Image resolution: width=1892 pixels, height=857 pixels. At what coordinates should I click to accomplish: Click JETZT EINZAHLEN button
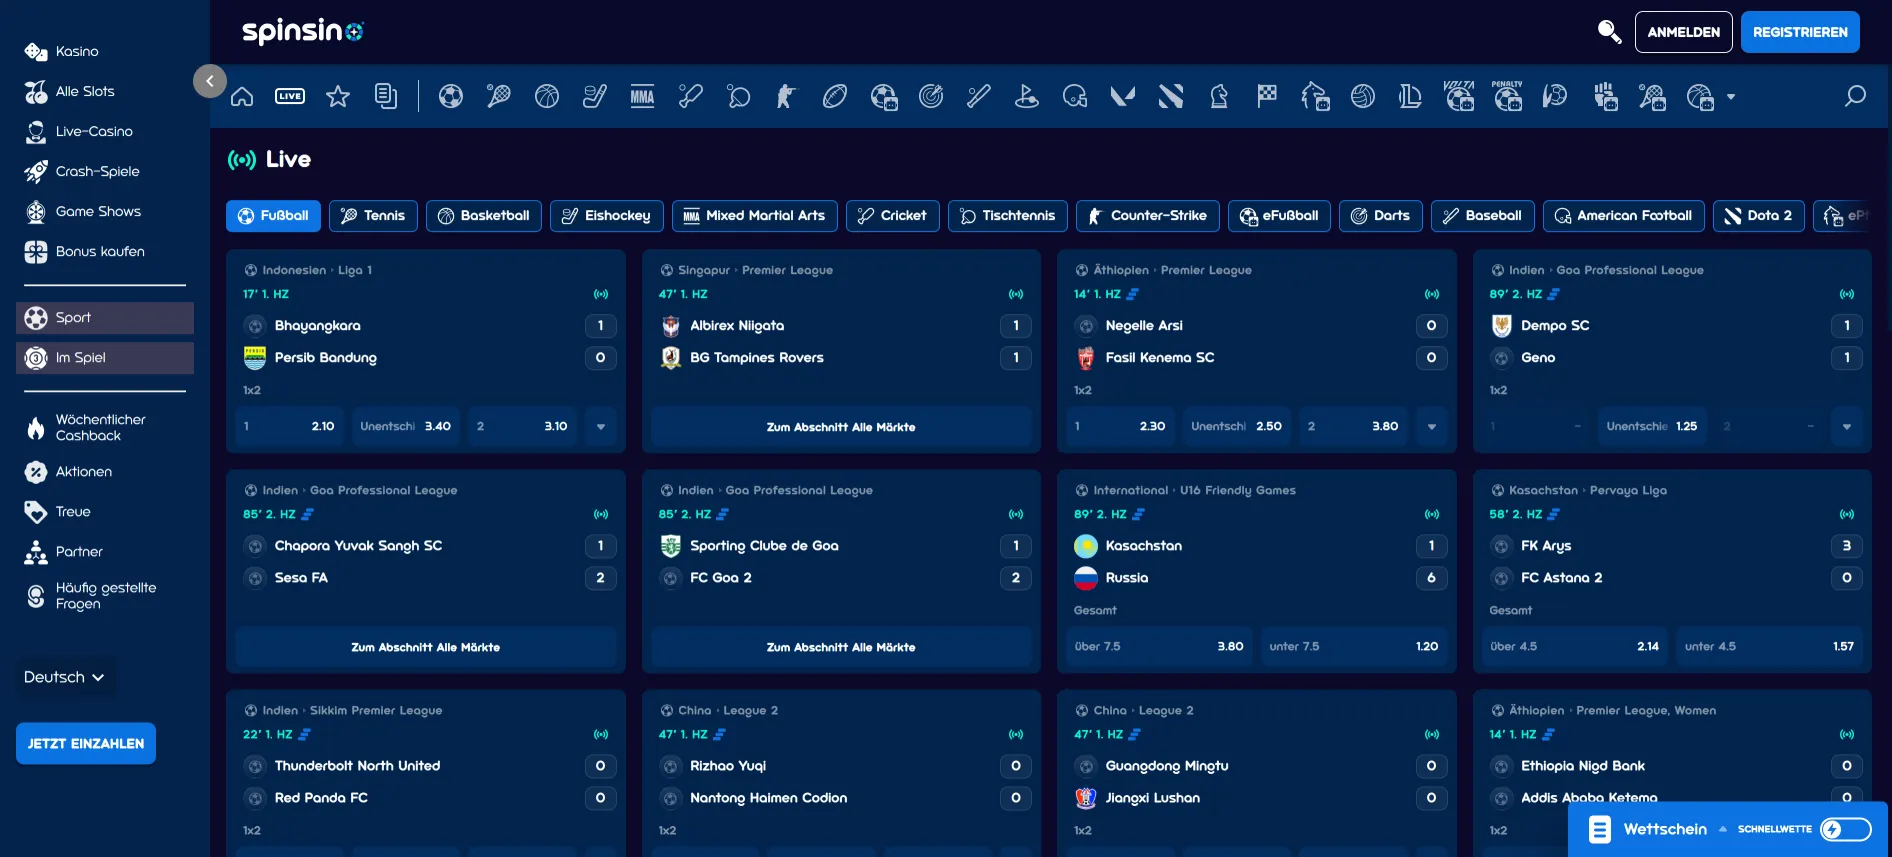tap(86, 744)
